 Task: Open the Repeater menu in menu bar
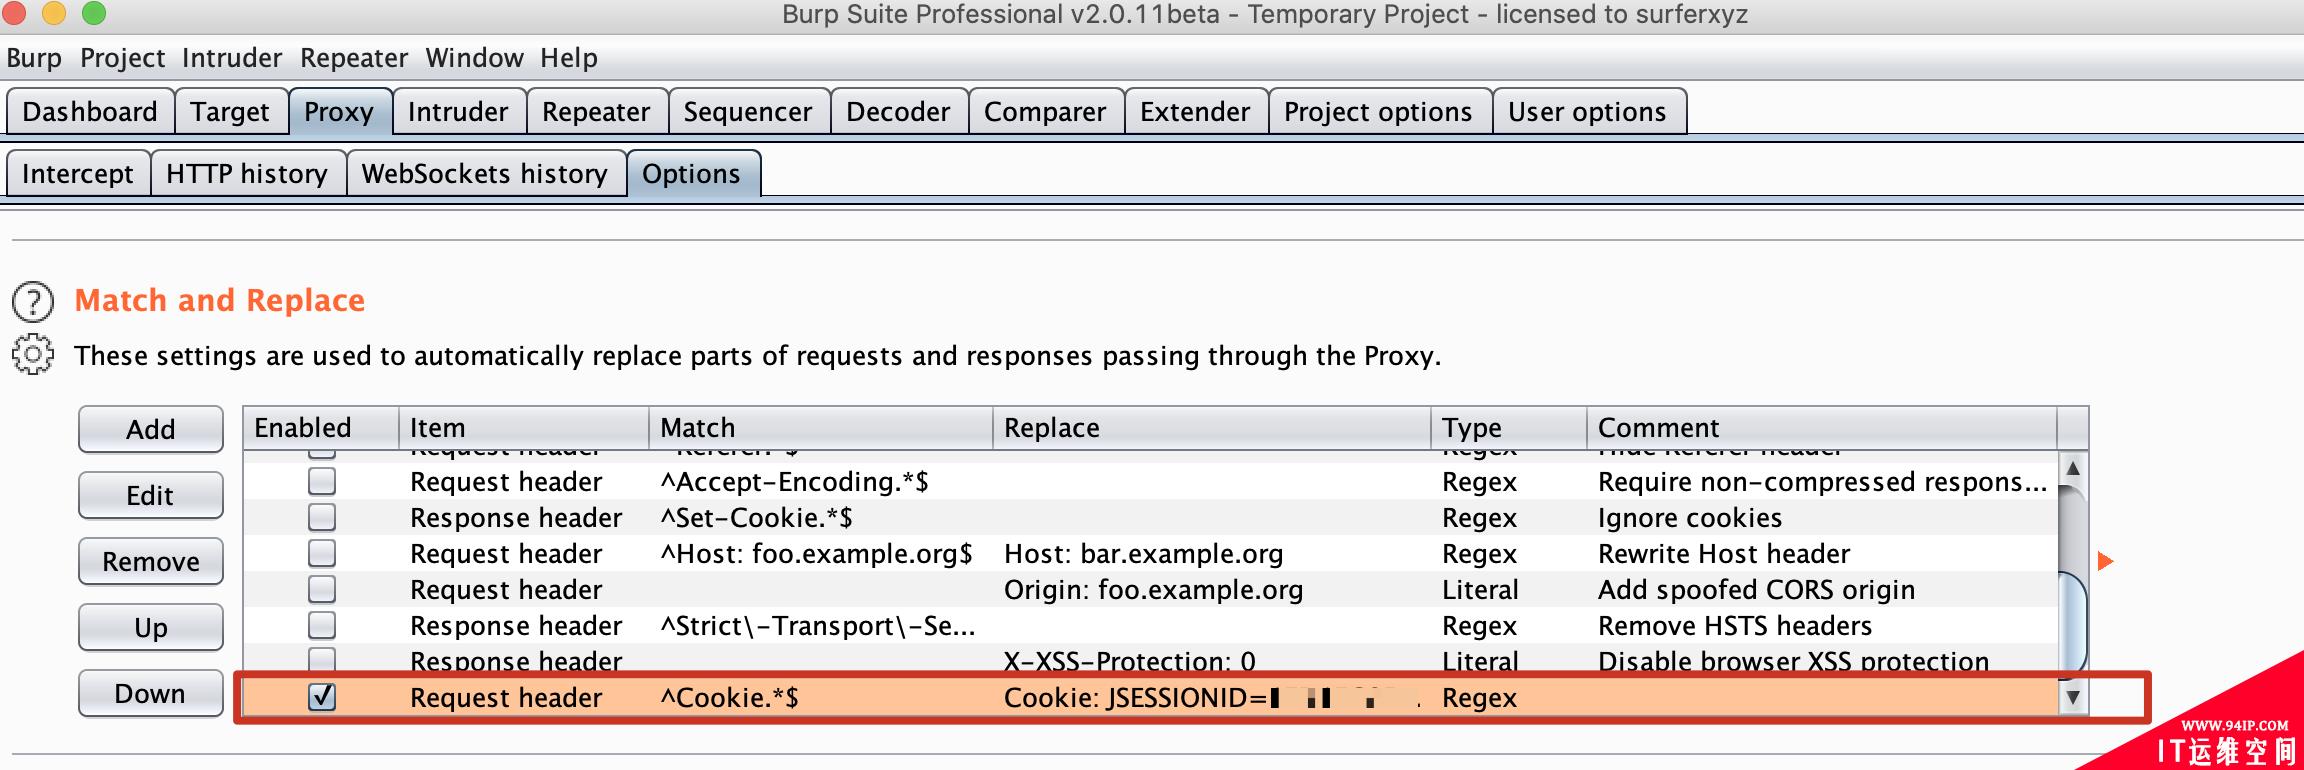click(354, 58)
